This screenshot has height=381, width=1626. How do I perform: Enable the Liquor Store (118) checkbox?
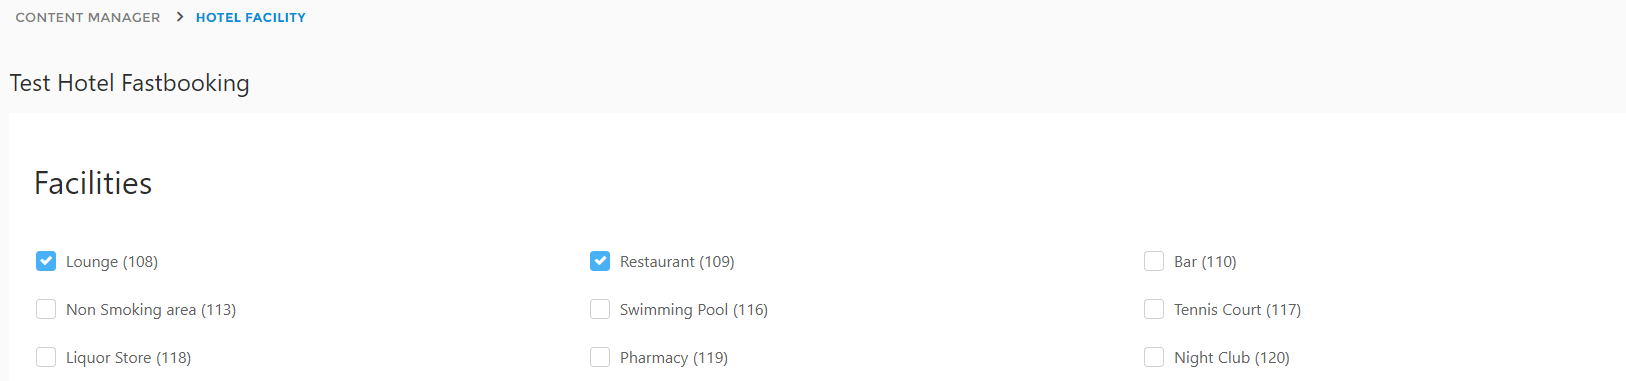click(46, 357)
